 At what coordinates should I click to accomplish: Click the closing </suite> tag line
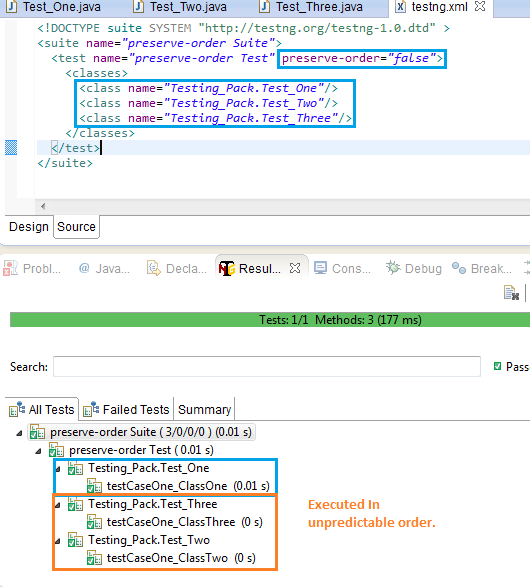pos(65,163)
